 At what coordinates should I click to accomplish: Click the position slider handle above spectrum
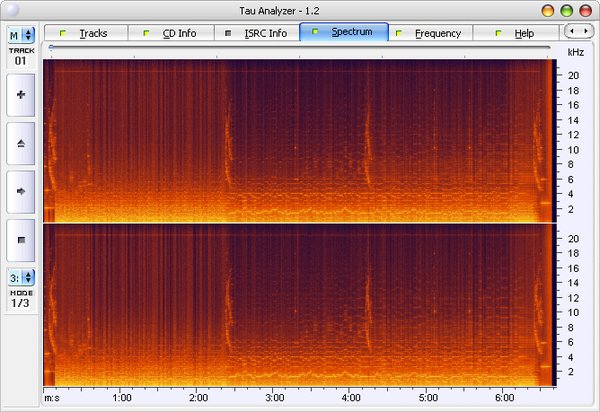(x=51, y=47)
